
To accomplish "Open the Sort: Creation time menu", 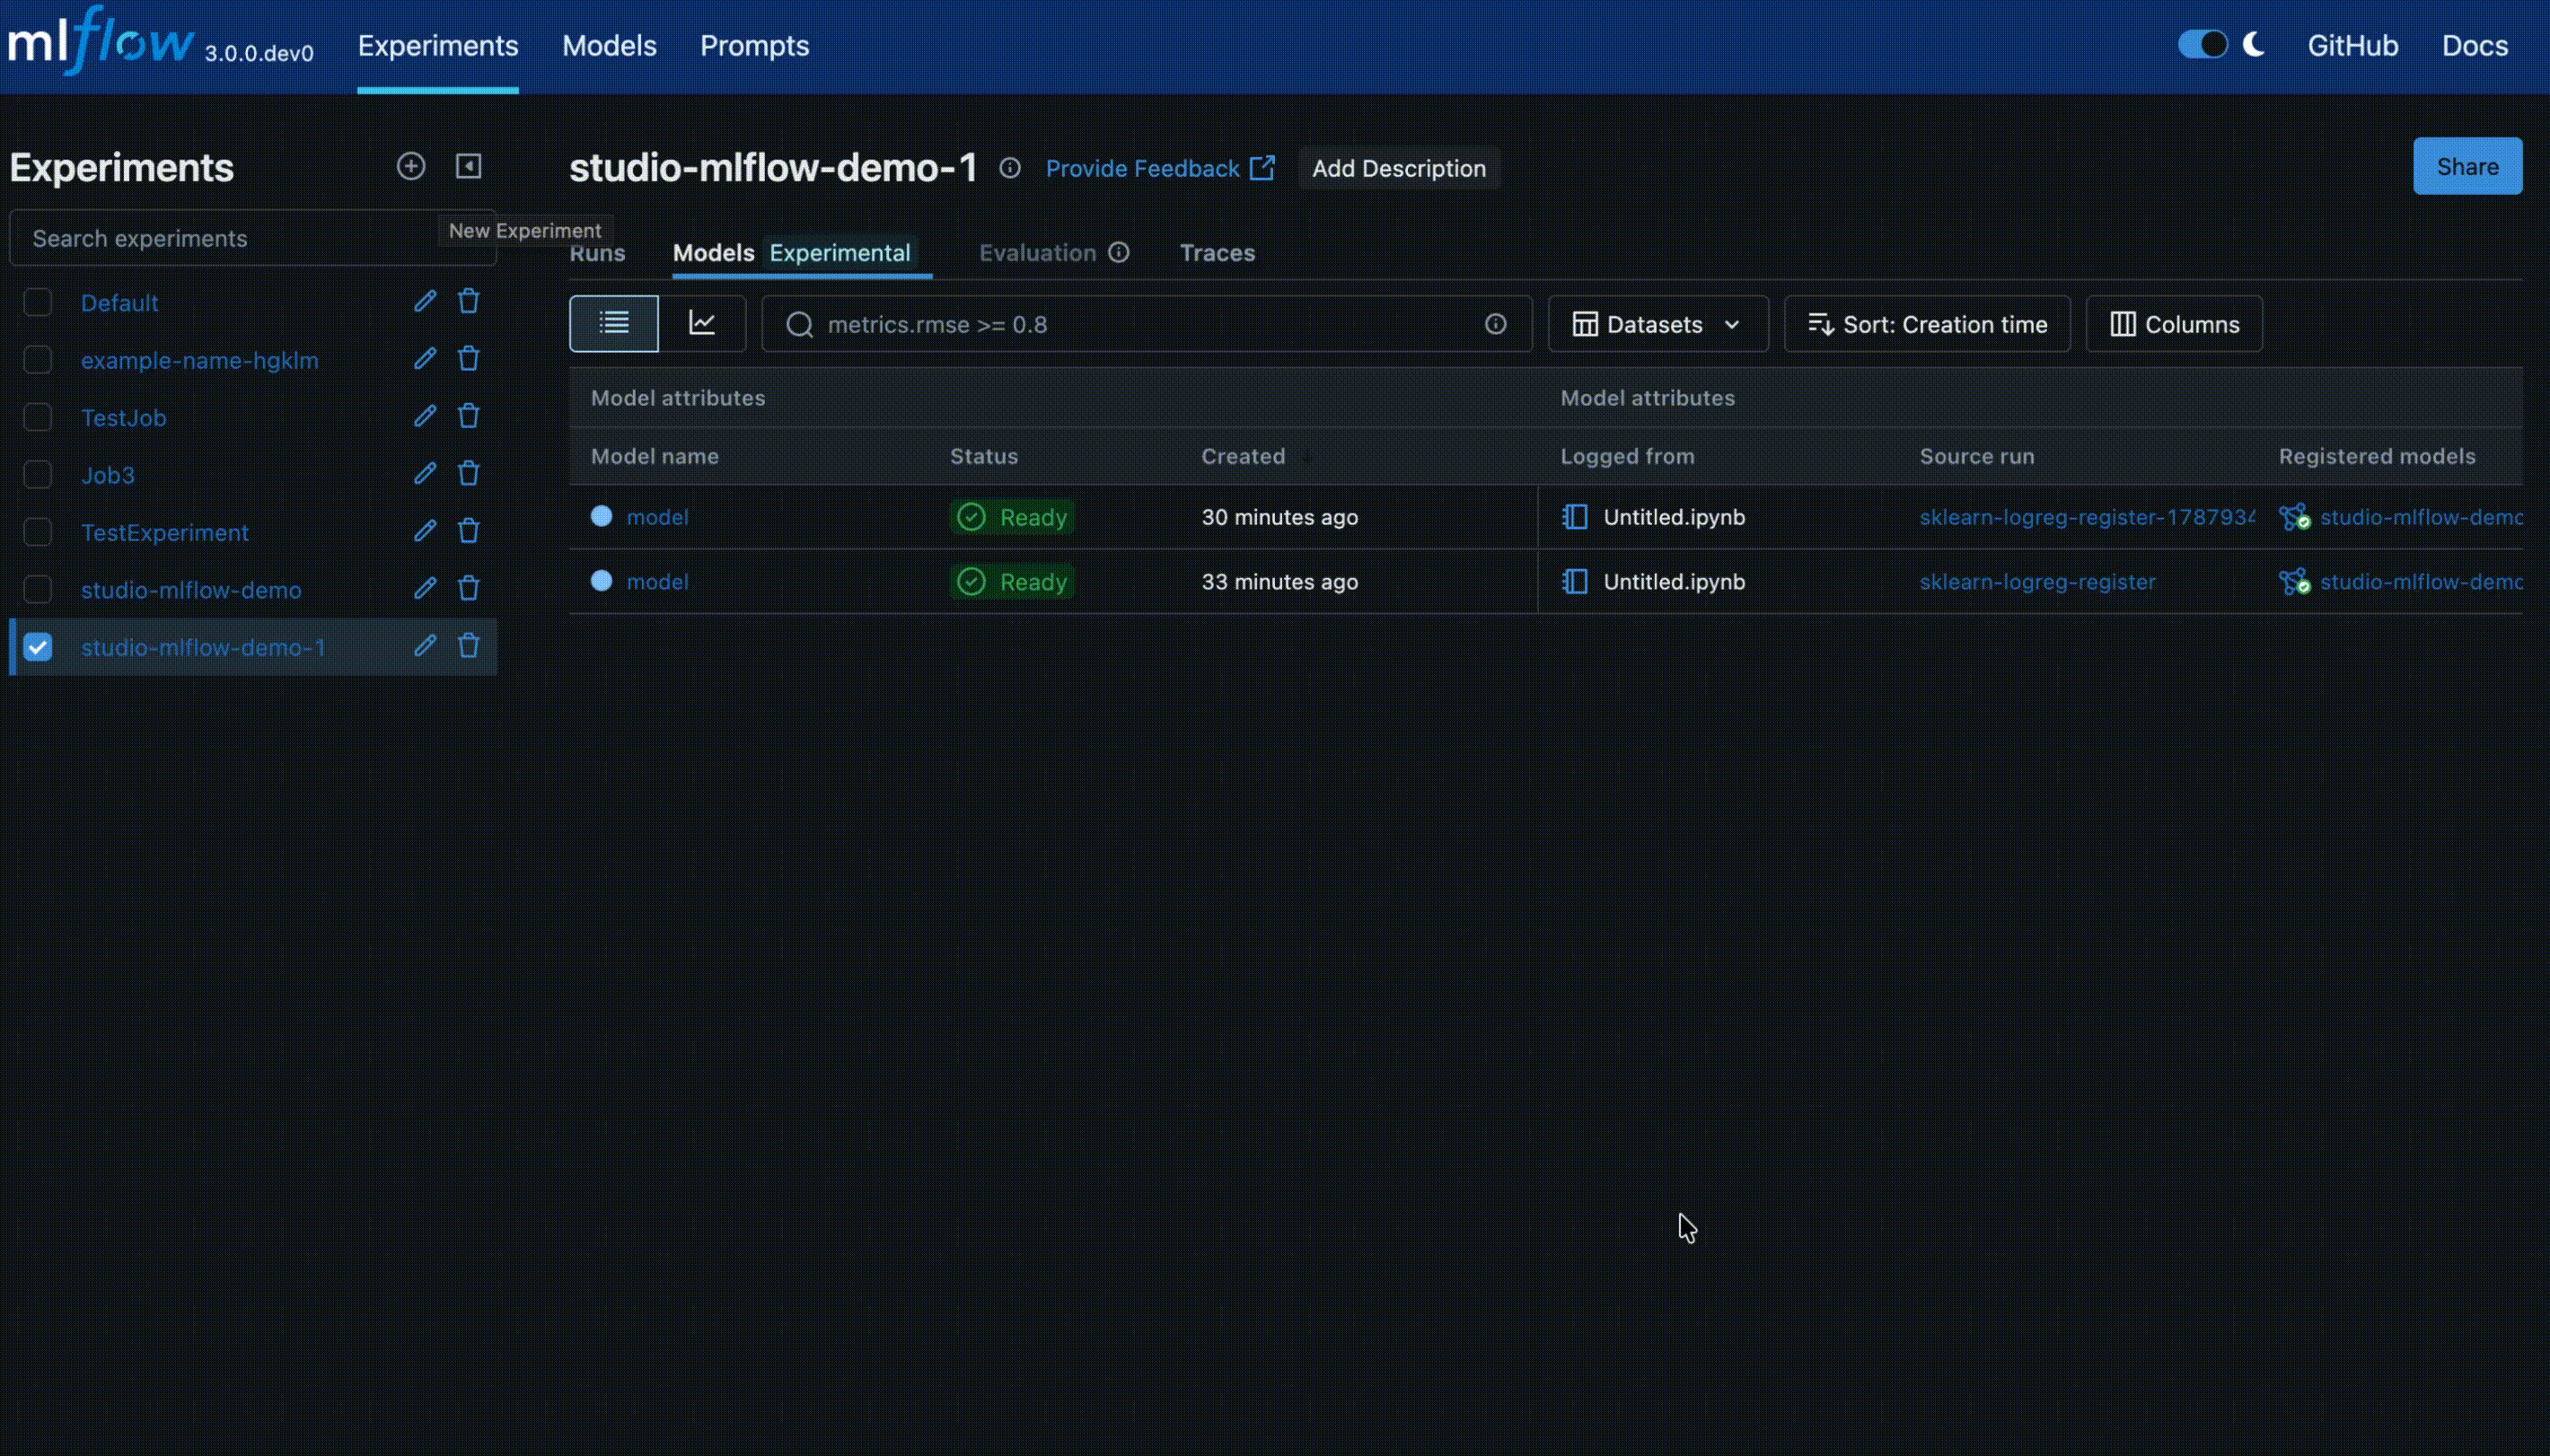I will pyautogui.click(x=1927, y=324).
